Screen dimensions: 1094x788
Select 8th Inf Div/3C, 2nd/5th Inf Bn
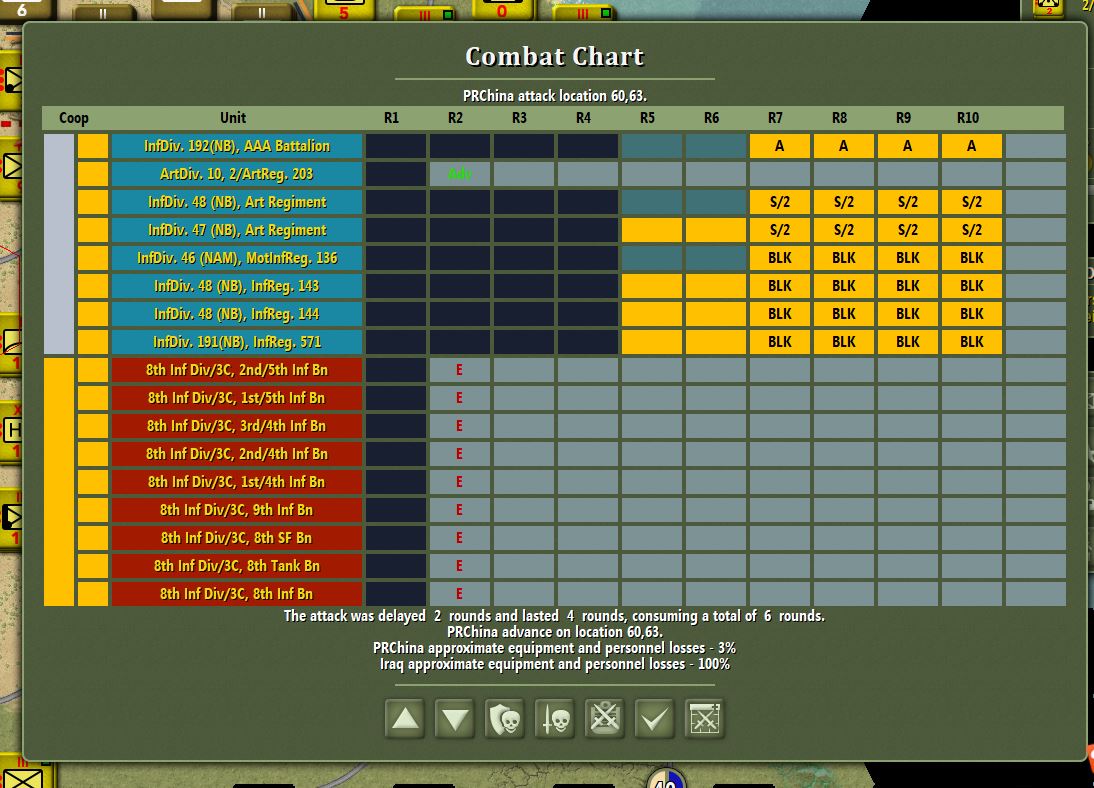pos(237,370)
